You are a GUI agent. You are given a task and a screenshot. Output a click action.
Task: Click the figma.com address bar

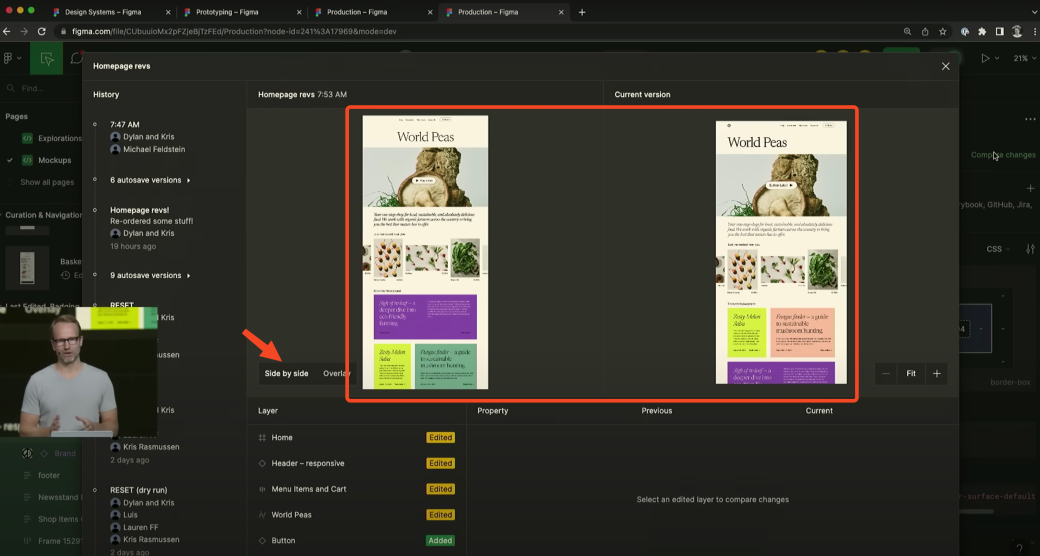click(234, 31)
